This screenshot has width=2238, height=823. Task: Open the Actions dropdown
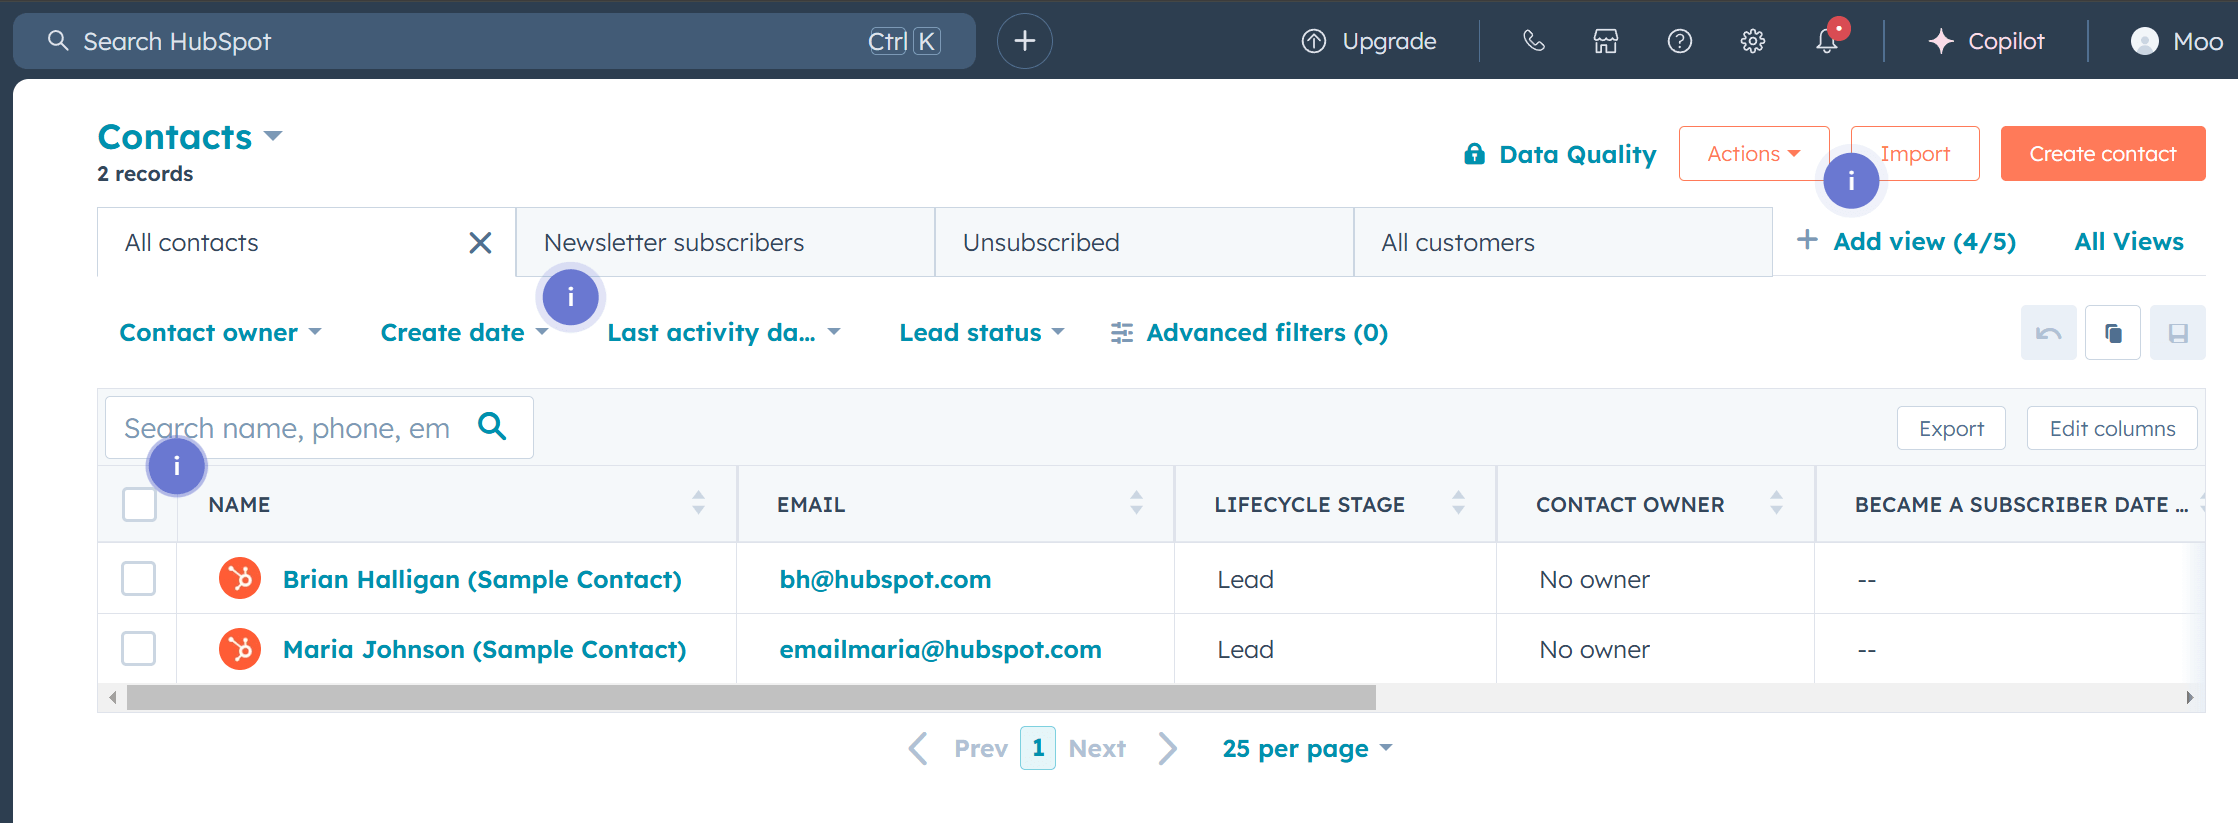pyautogui.click(x=1754, y=154)
